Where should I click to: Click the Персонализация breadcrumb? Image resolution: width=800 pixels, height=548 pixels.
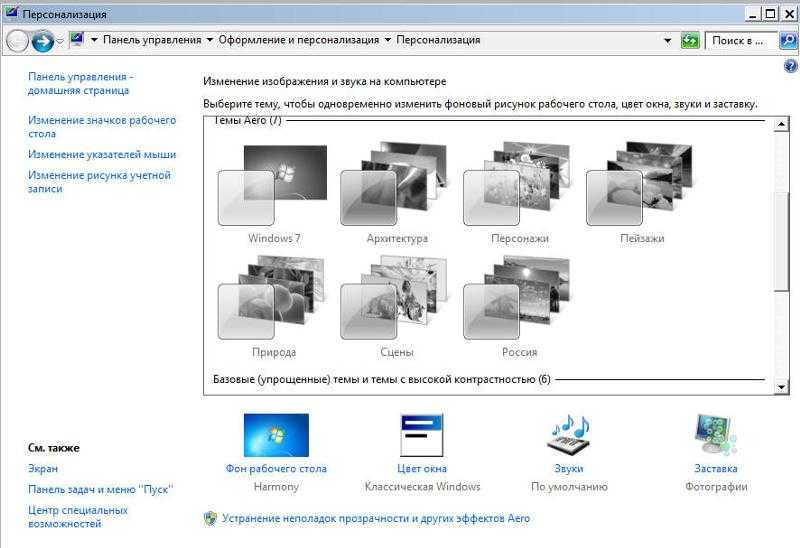tap(438, 40)
